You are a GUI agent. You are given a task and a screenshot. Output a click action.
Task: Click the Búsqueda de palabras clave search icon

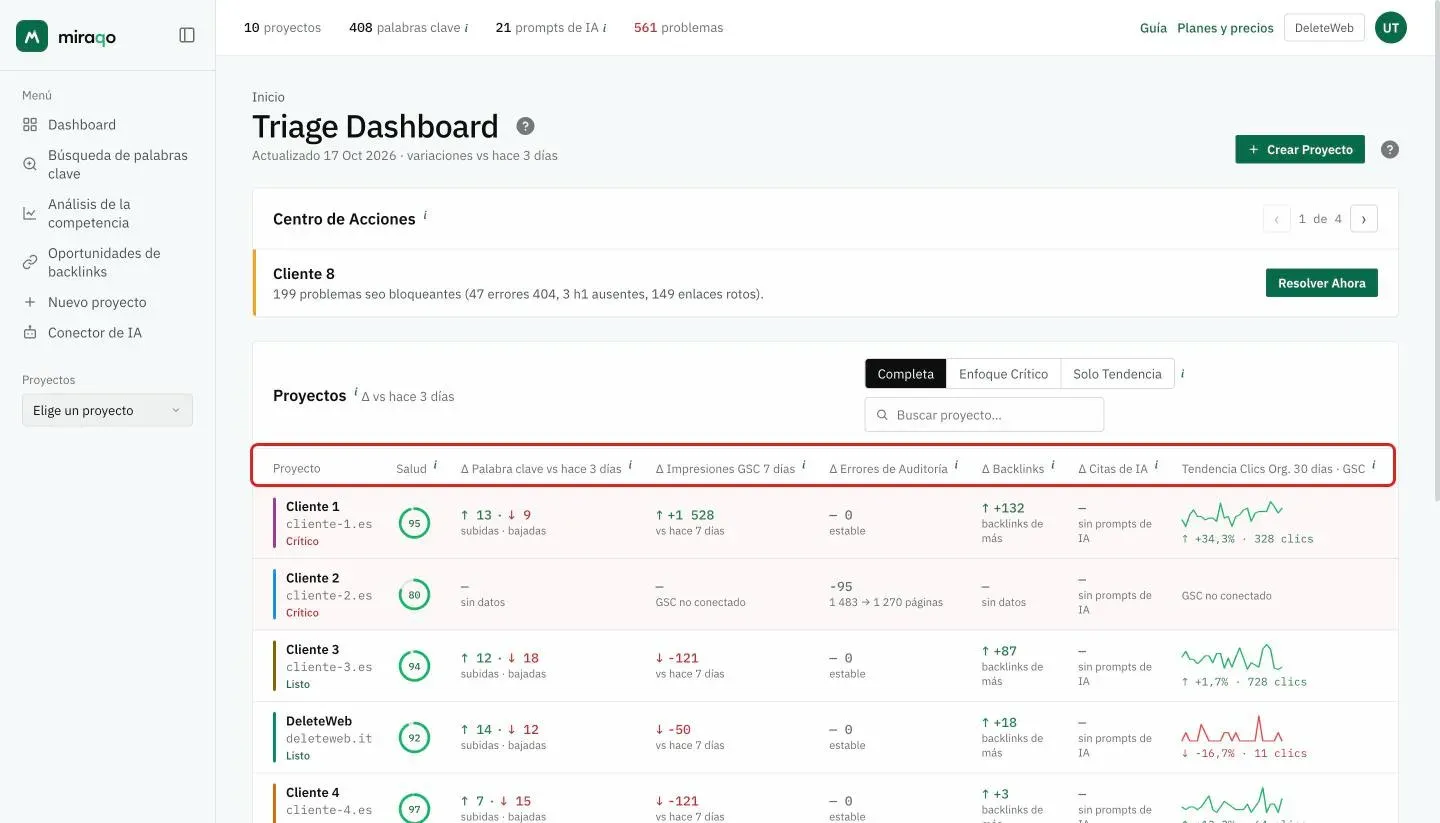click(30, 164)
